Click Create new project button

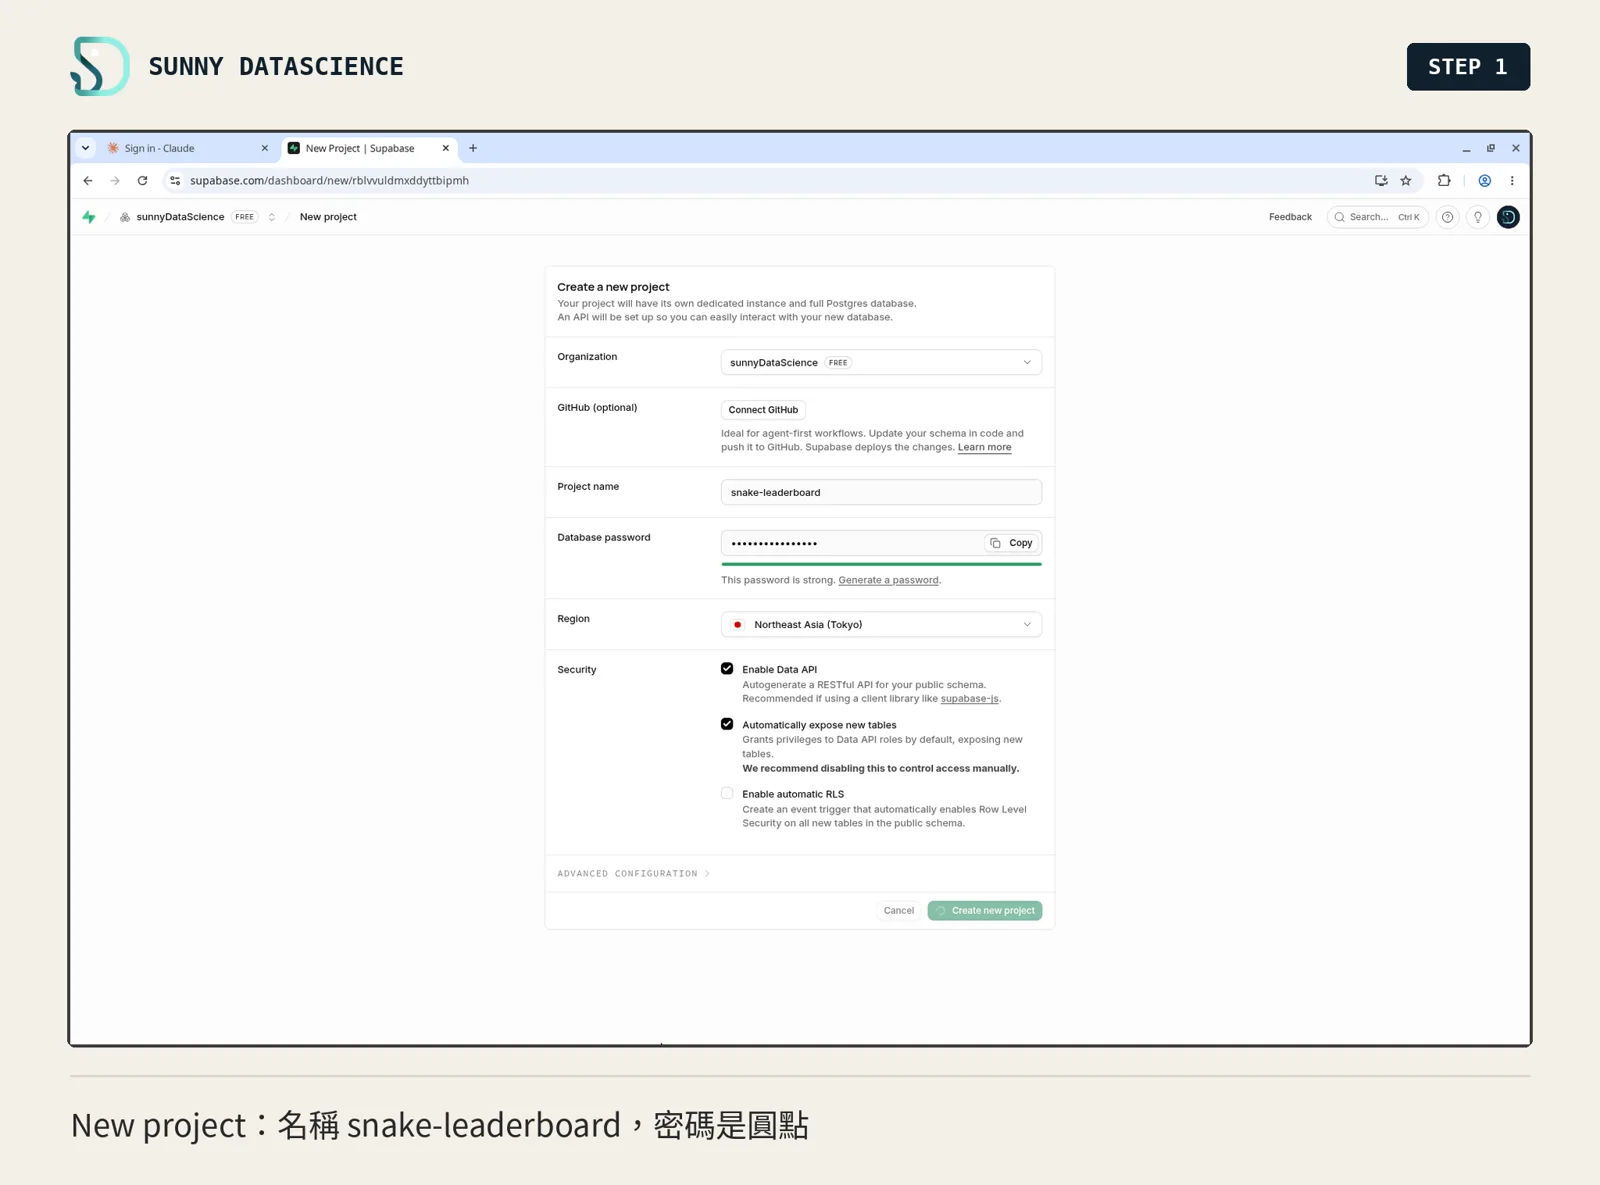pyautogui.click(x=985, y=911)
